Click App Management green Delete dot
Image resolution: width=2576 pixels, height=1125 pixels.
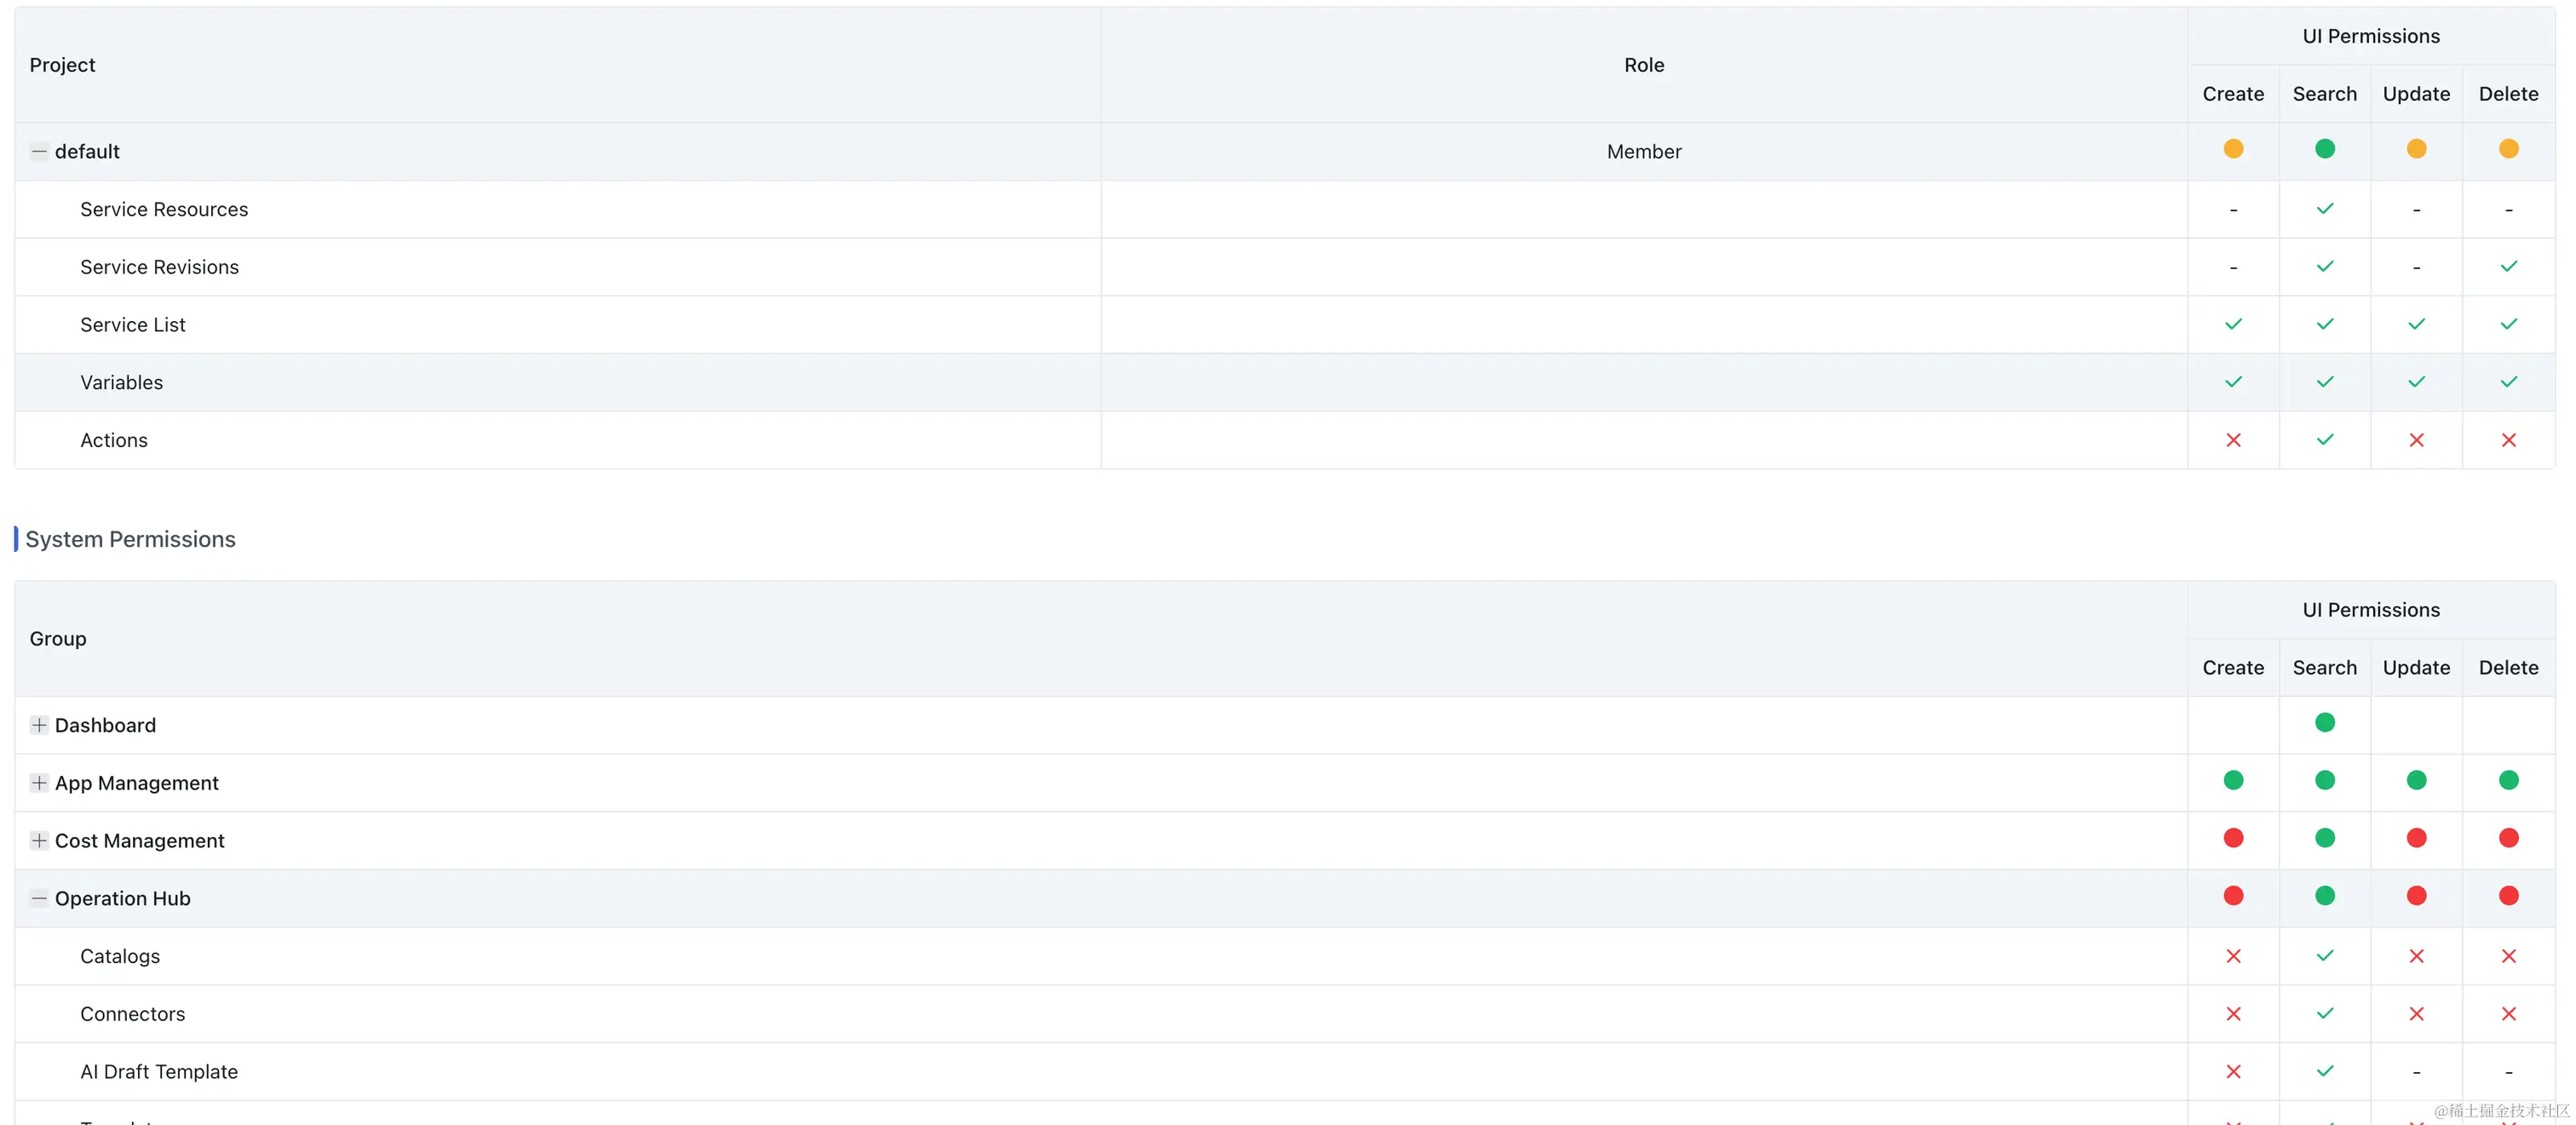tap(2508, 780)
